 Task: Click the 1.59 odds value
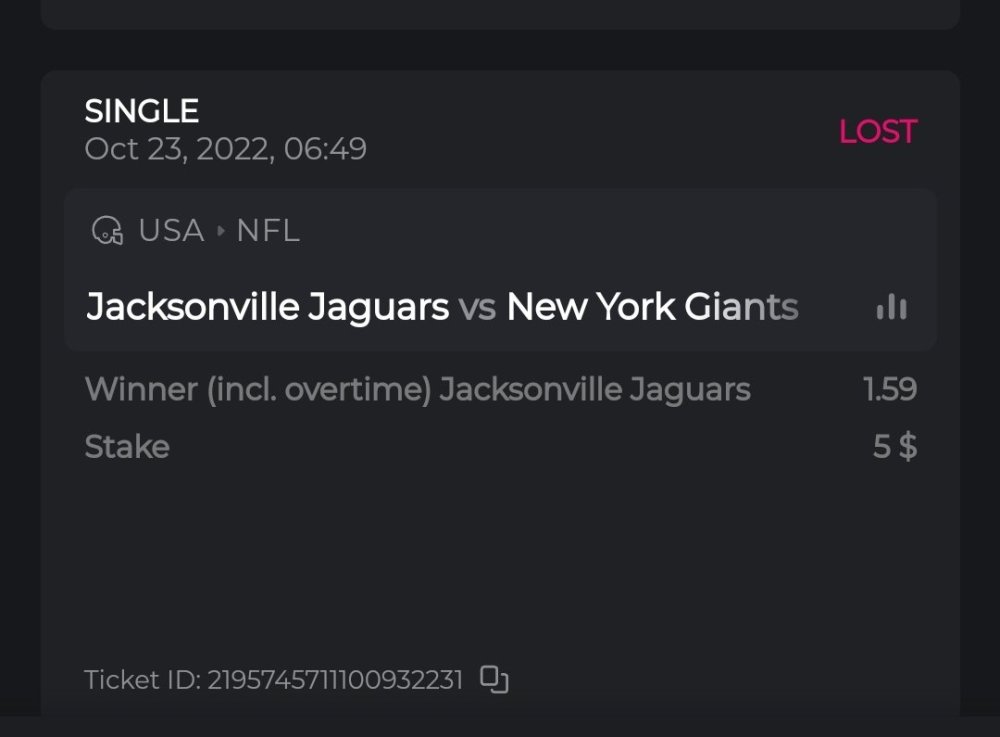tap(890, 389)
